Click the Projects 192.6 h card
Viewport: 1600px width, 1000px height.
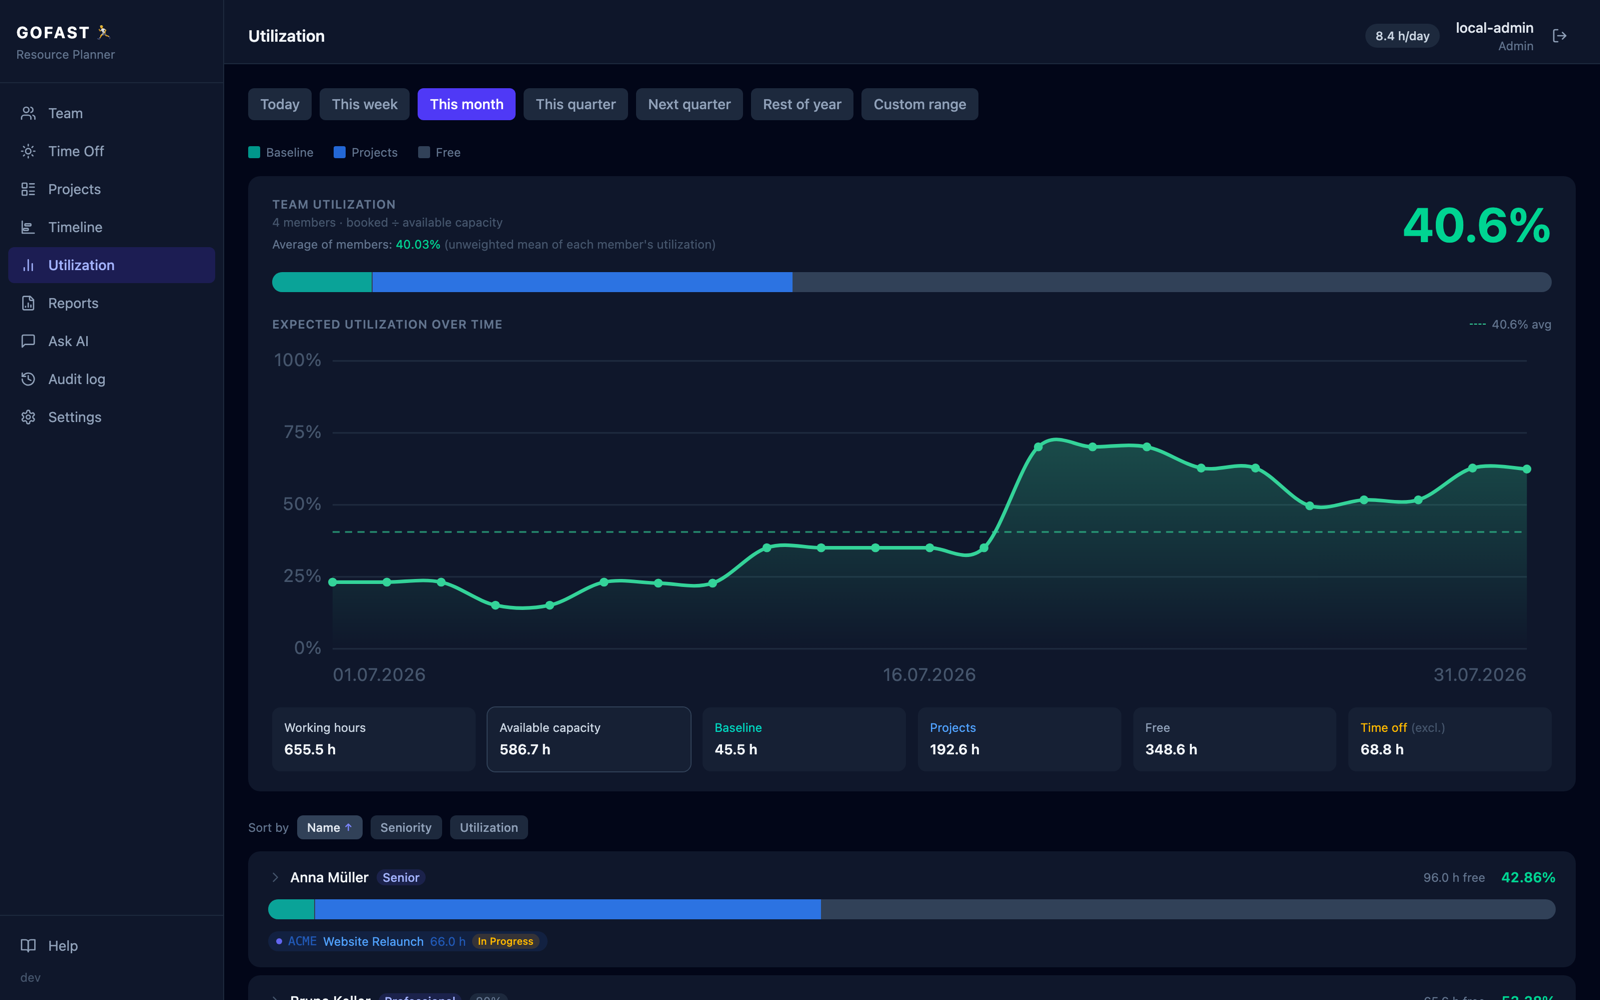(1019, 739)
